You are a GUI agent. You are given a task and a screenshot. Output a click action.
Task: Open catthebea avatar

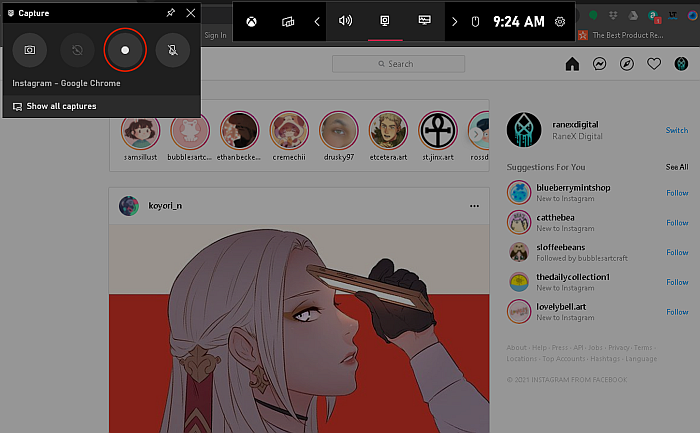(519, 222)
